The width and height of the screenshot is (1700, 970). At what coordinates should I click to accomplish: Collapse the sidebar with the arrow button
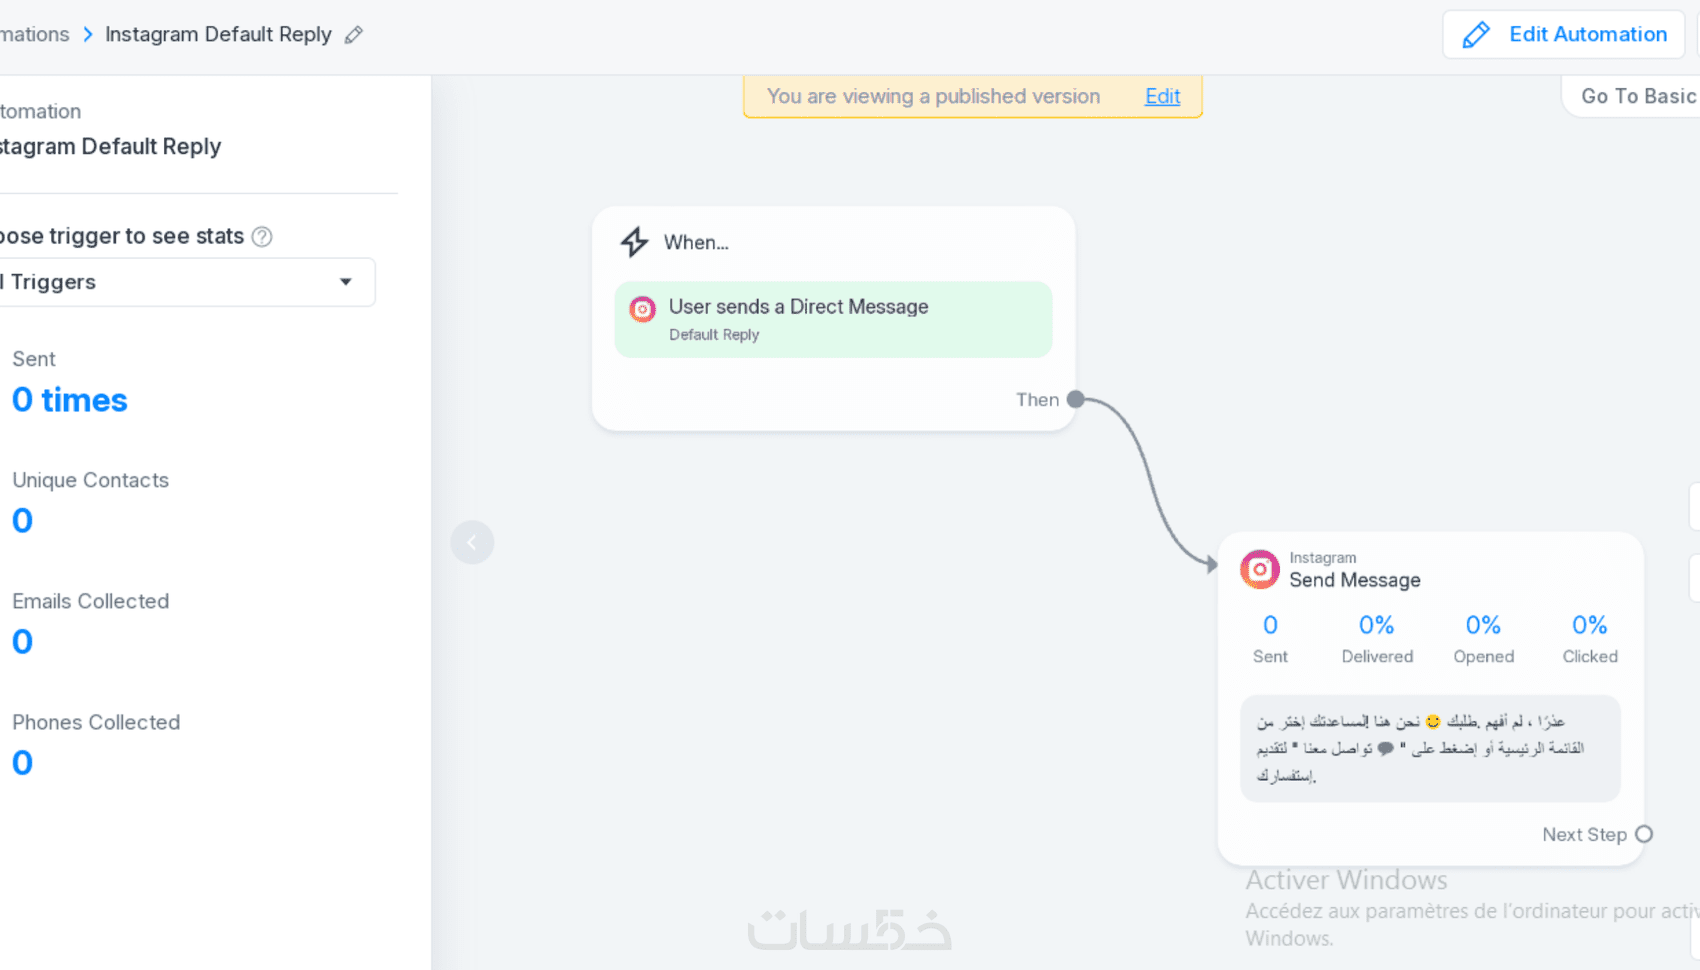coord(472,543)
